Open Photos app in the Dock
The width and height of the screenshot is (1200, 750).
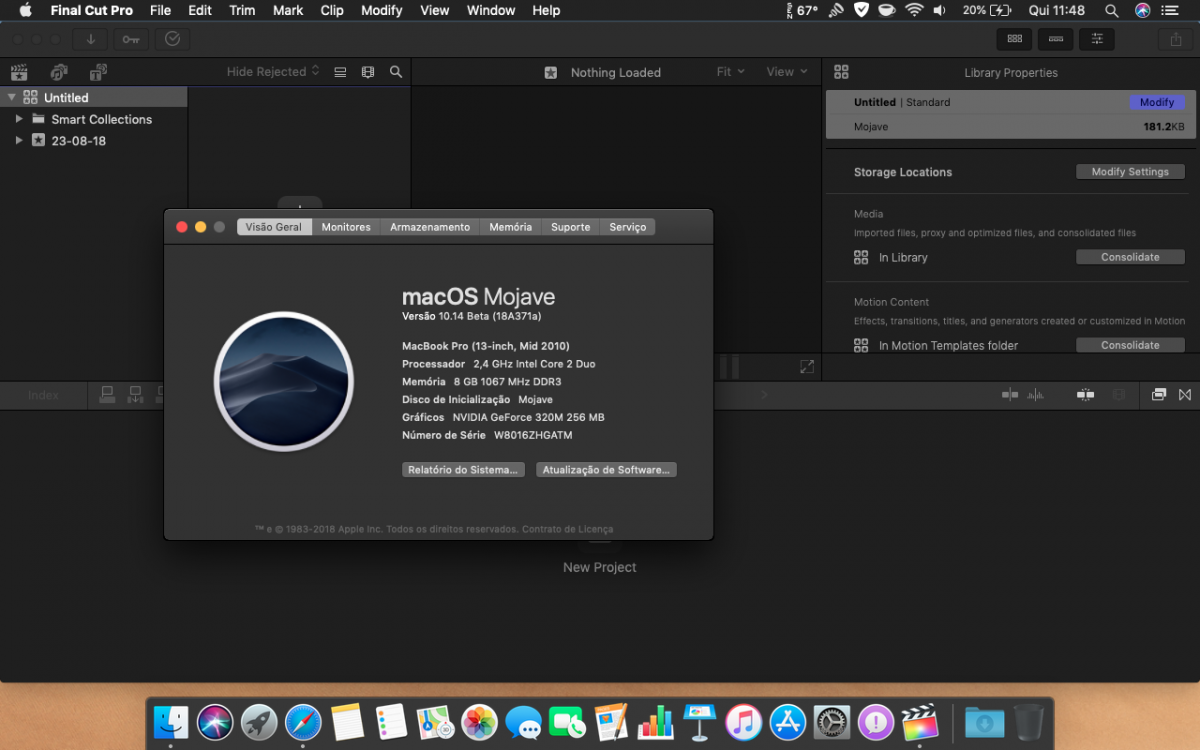click(x=480, y=721)
